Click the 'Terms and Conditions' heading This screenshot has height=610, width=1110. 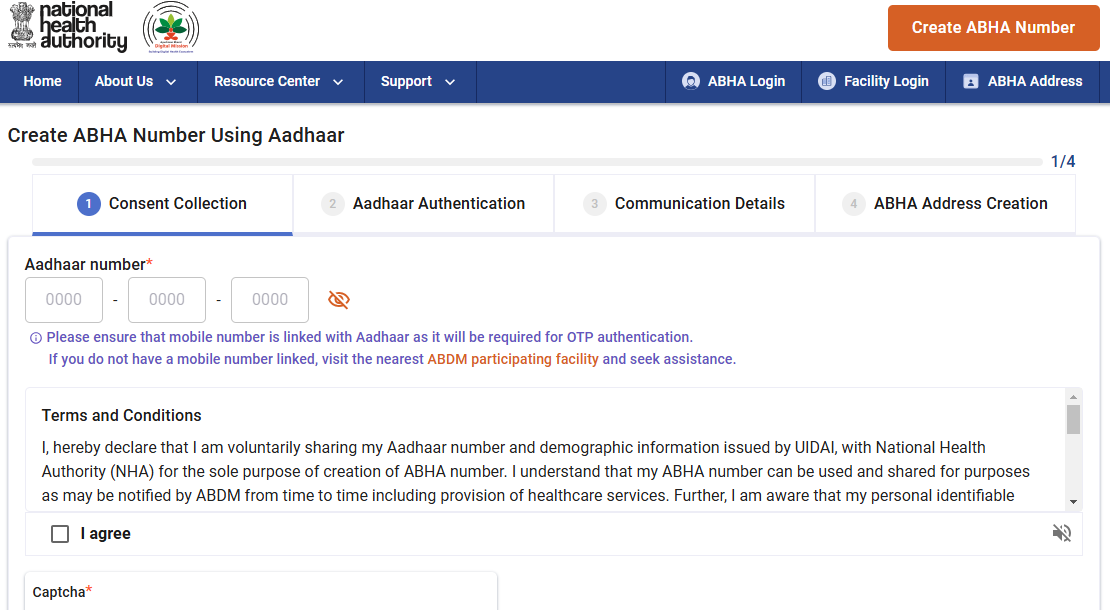122,415
